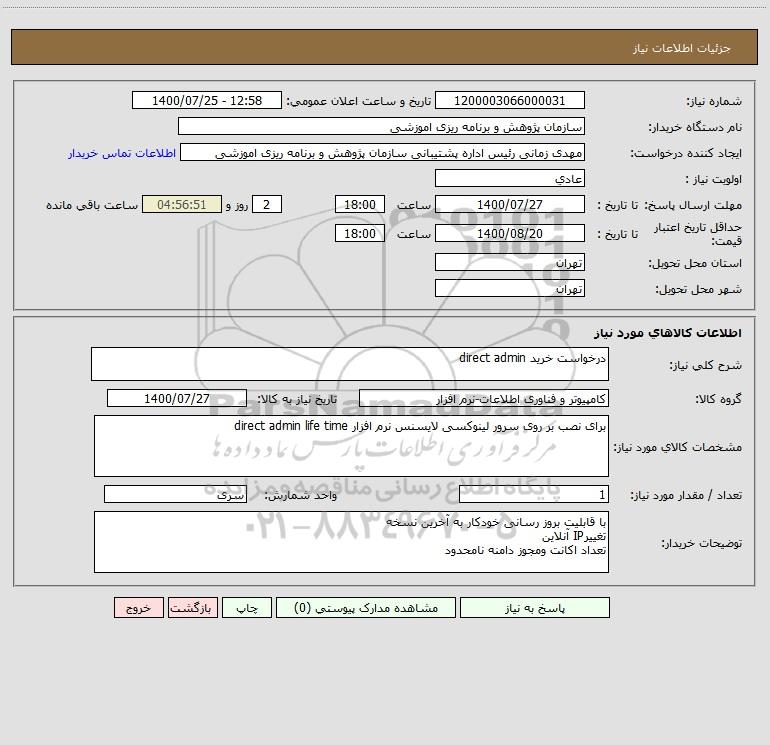
Task: Click the 'پاسخ به نیاز' button
Action: click(535, 607)
